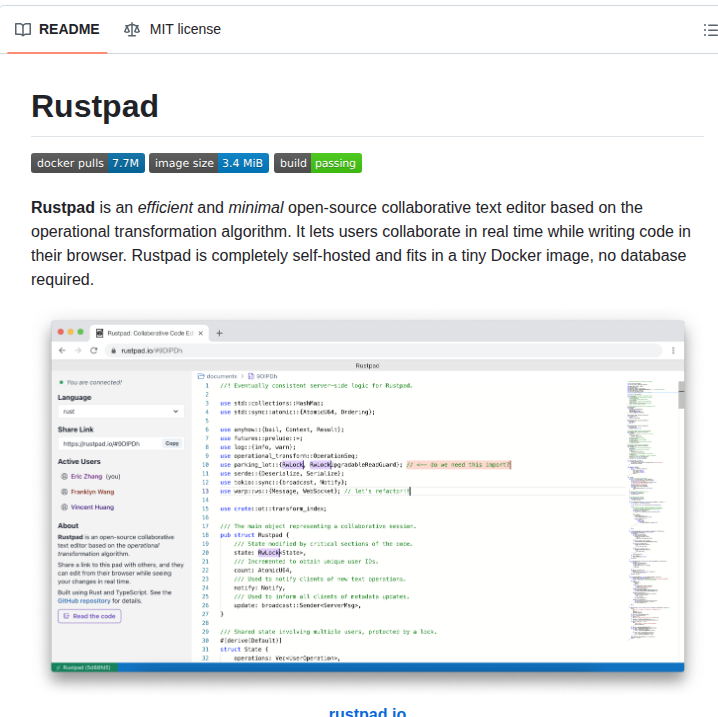718x717 pixels.
Task: Follow the rustpad.io link
Action: click(367, 712)
